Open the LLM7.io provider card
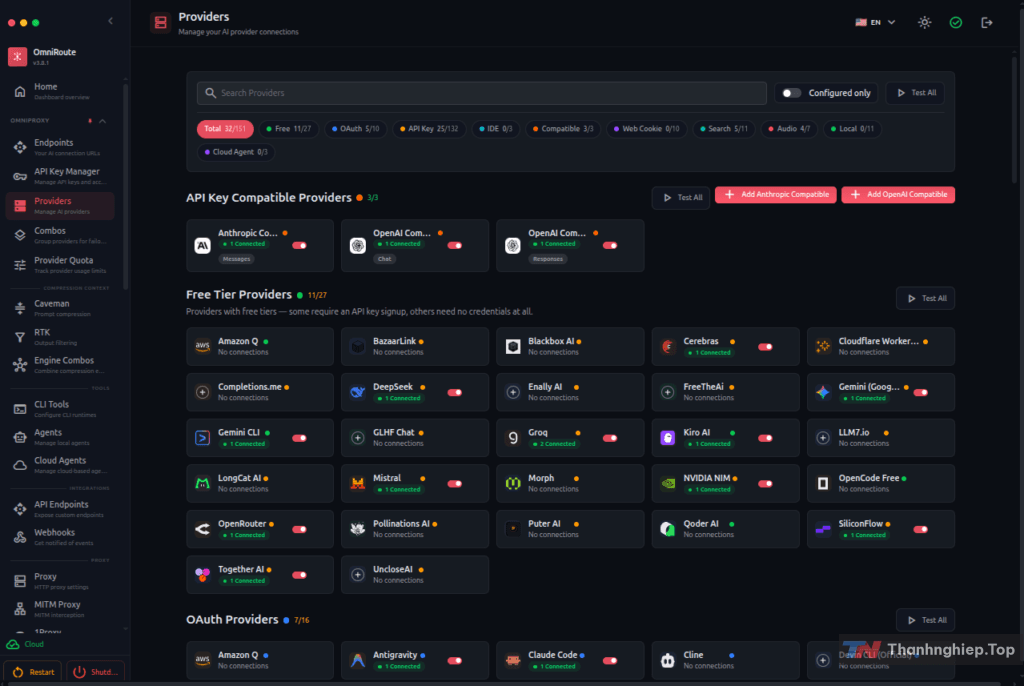The height and width of the screenshot is (686, 1024). (881, 437)
